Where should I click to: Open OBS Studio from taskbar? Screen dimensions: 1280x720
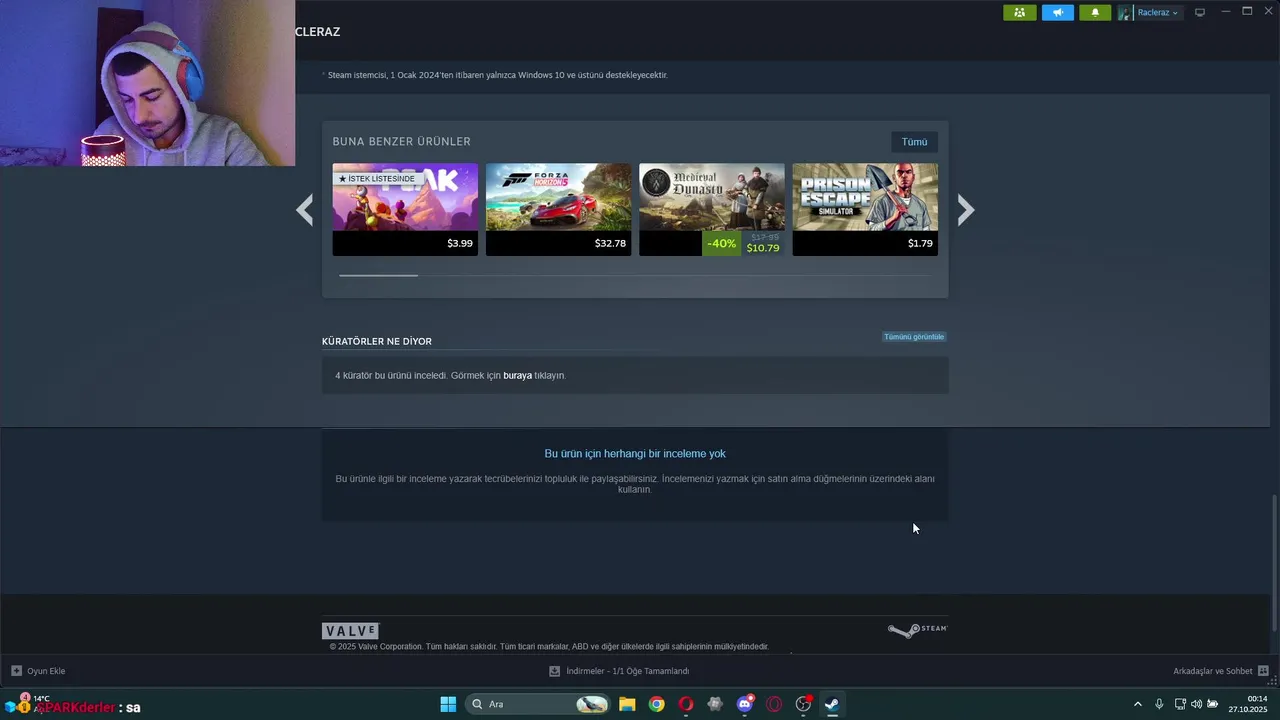[x=803, y=704]
